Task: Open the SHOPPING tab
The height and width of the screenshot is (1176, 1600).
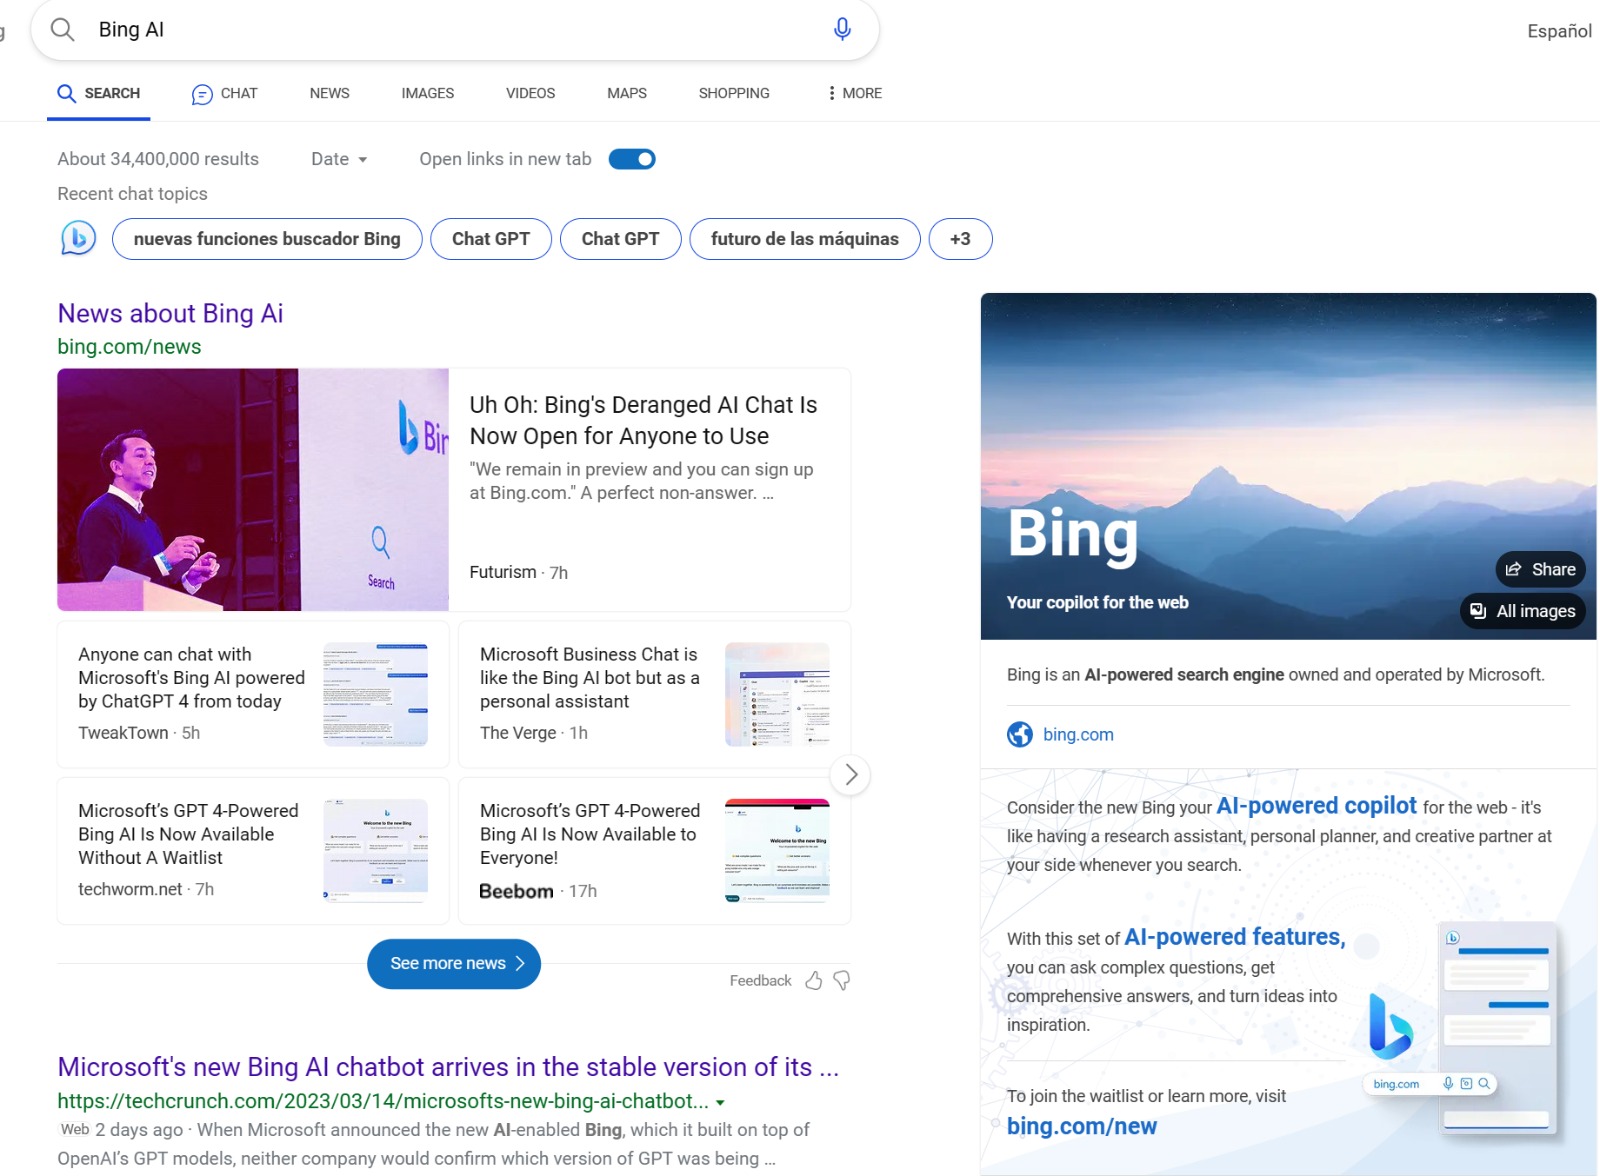Action: [734, 93]
